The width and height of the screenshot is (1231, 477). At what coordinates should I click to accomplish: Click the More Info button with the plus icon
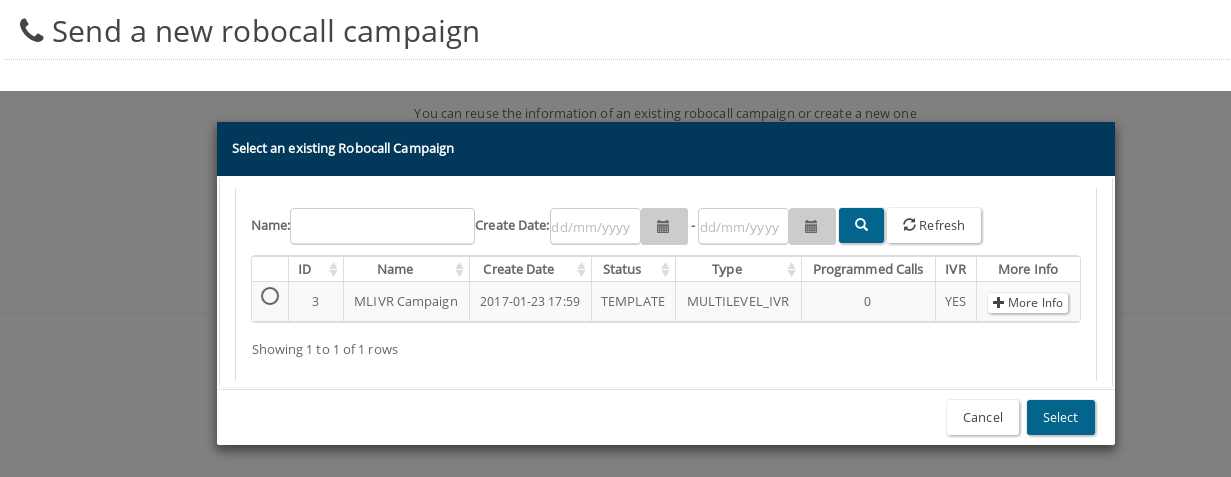1028,303
